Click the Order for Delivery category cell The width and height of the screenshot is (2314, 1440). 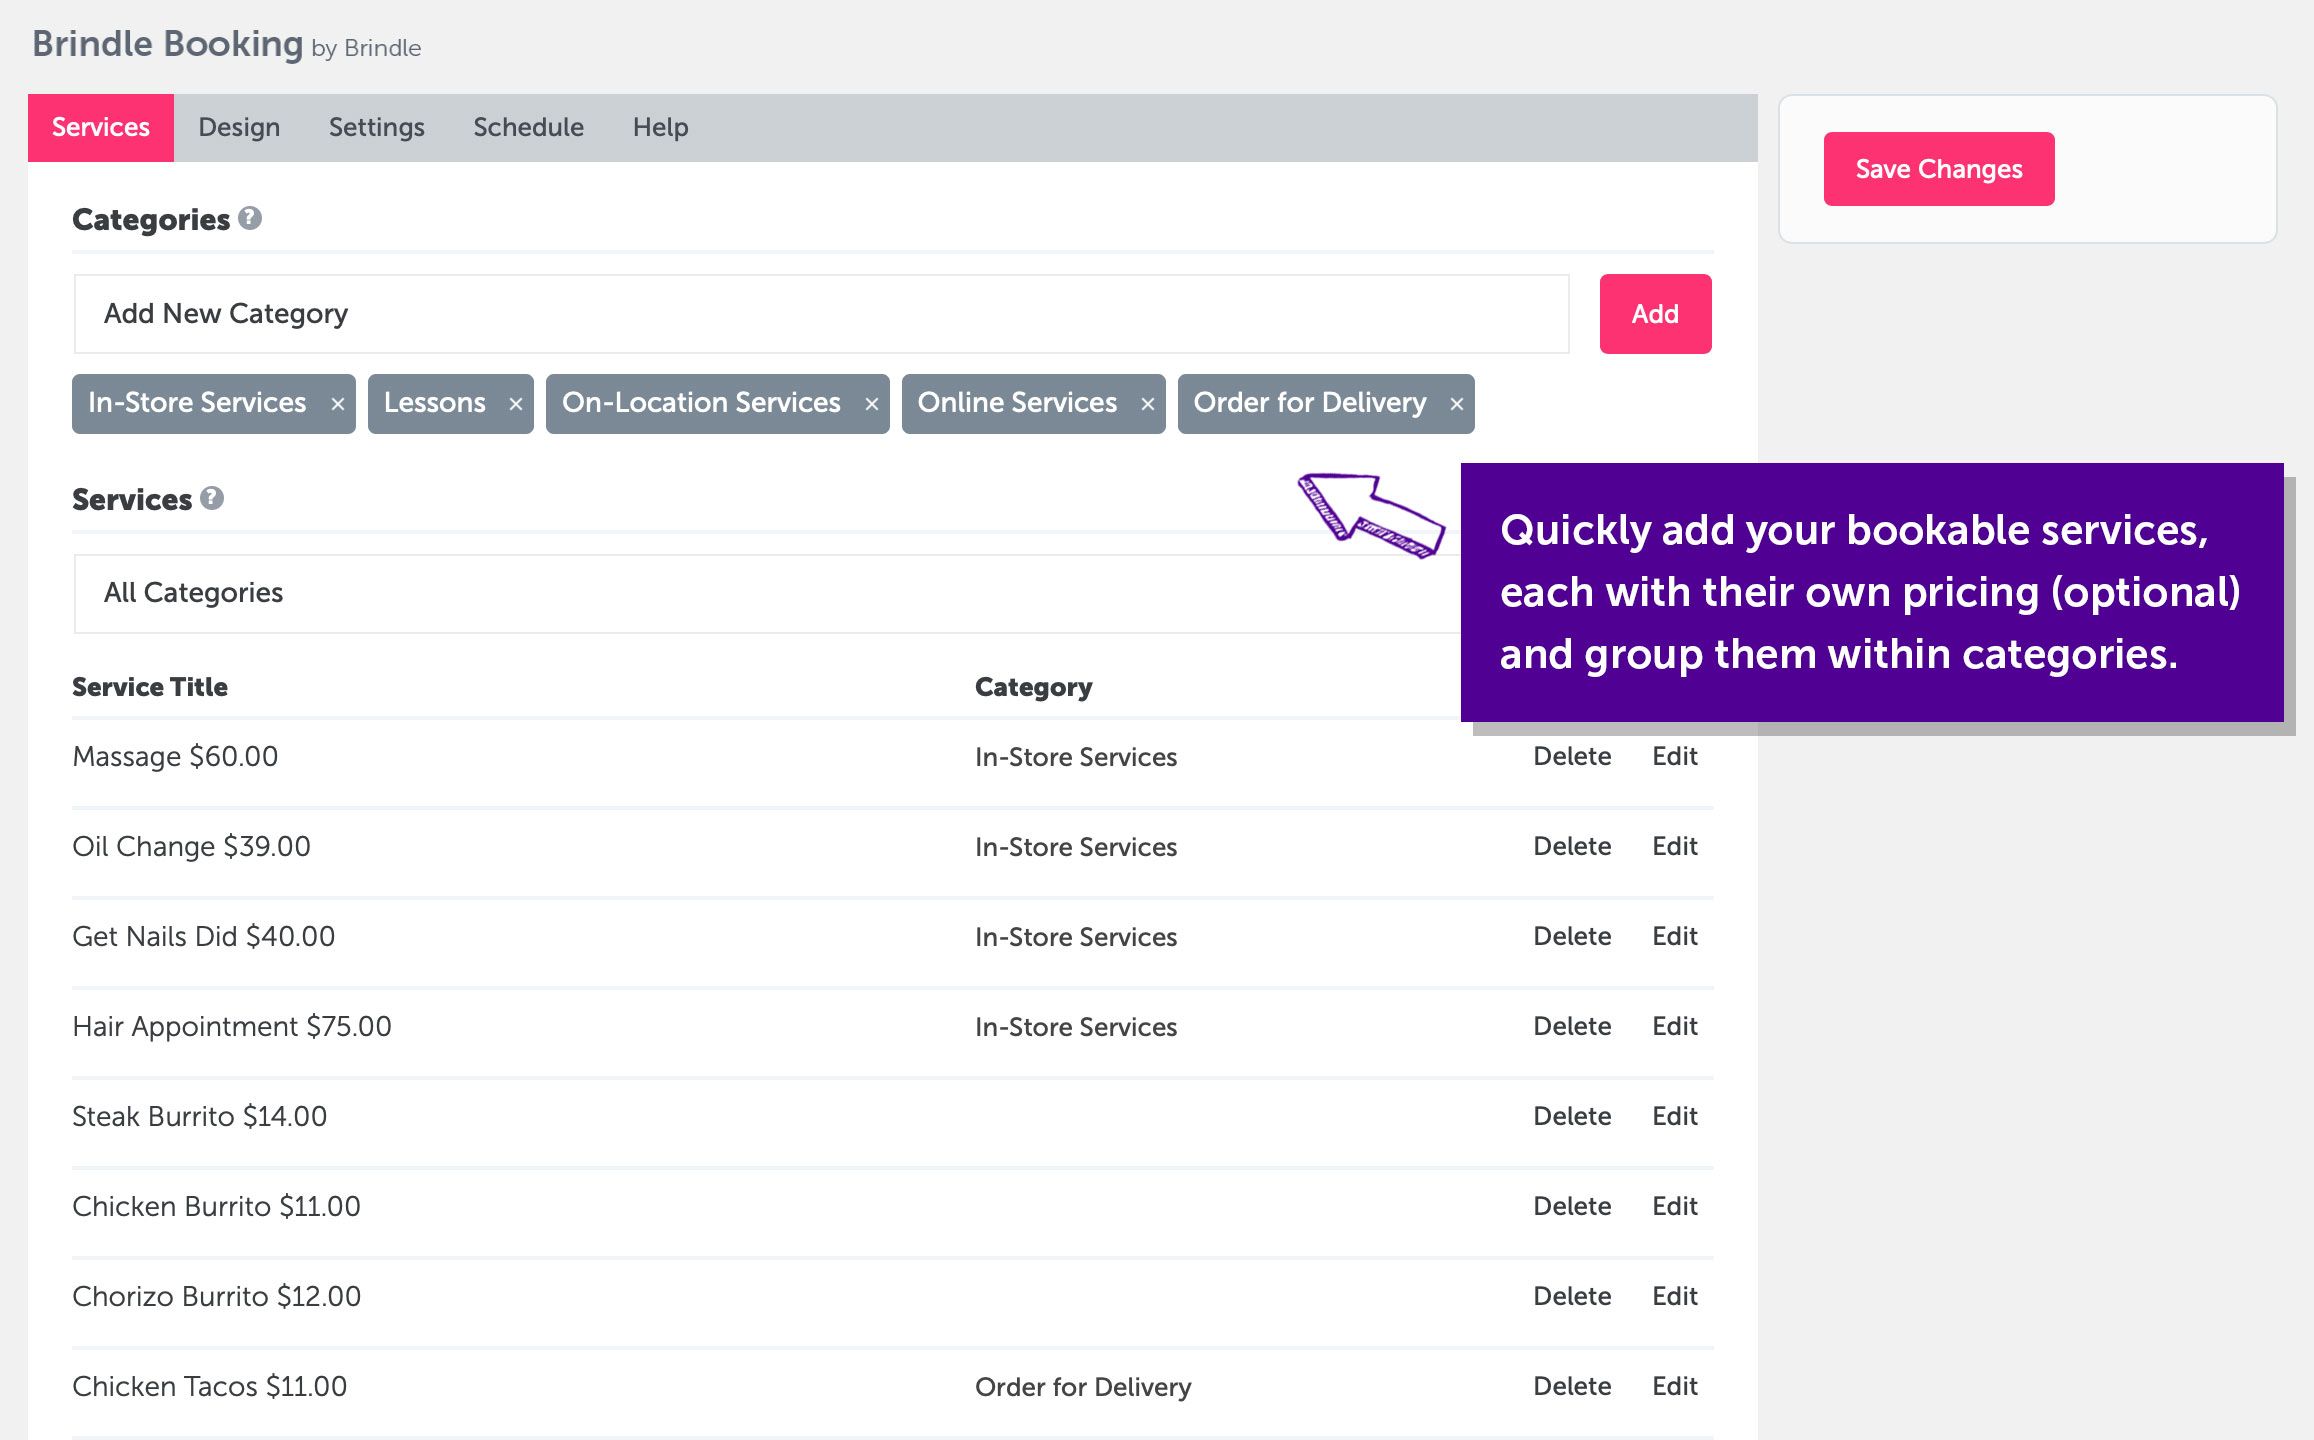click(1083, 1387)
